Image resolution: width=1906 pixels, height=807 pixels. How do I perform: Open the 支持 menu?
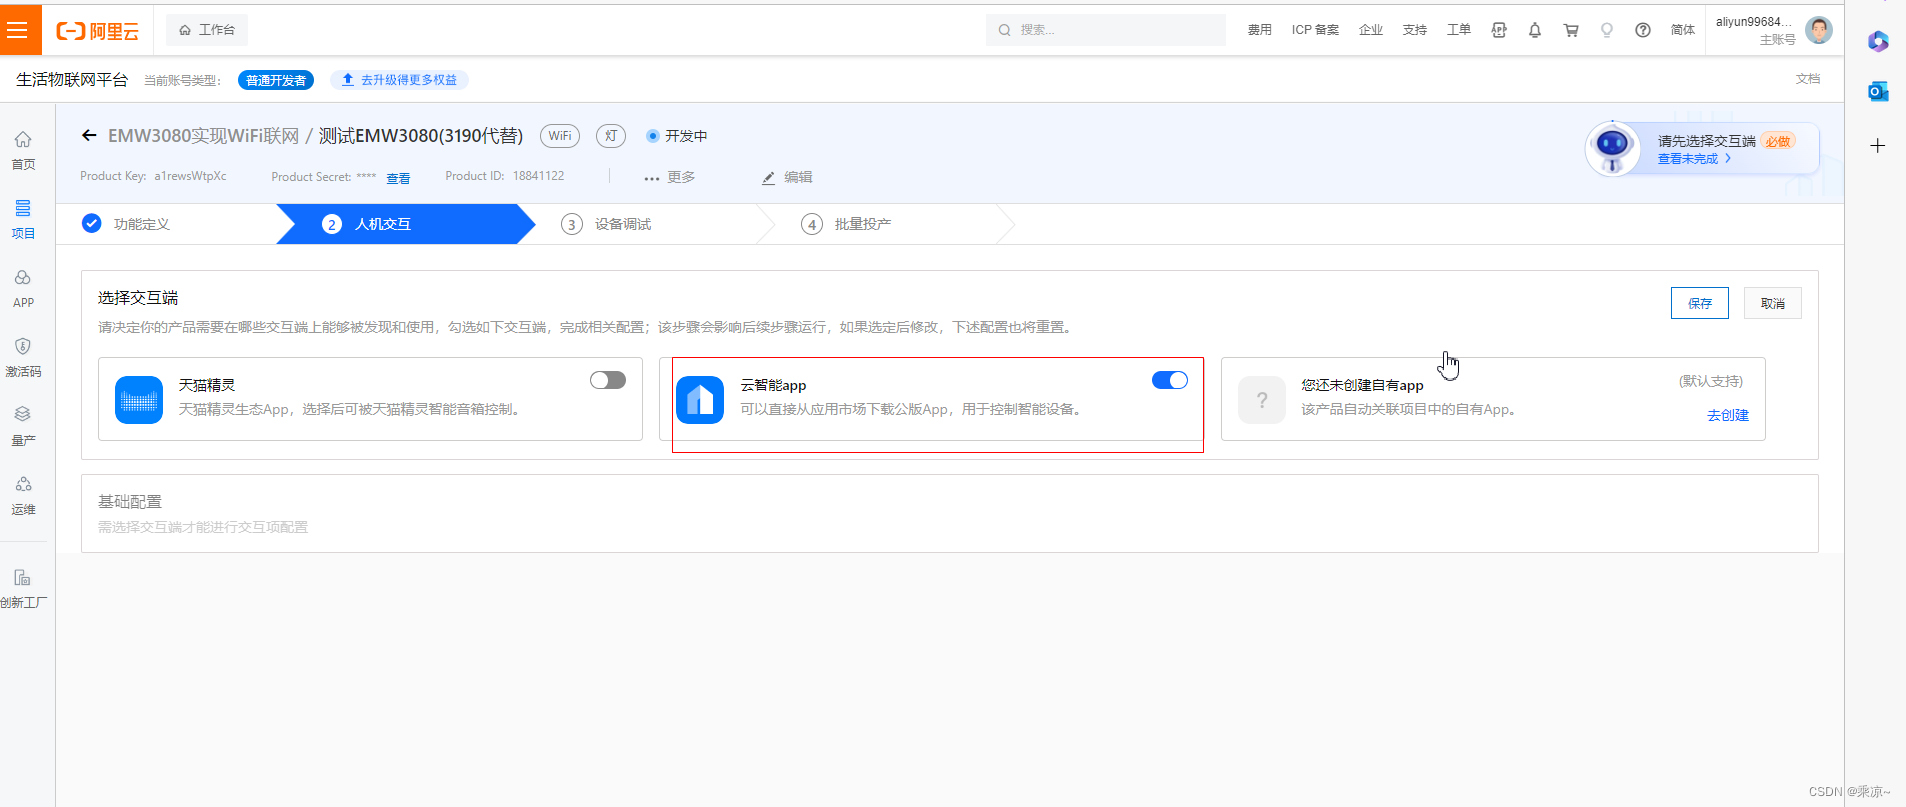pos(1414,30)
